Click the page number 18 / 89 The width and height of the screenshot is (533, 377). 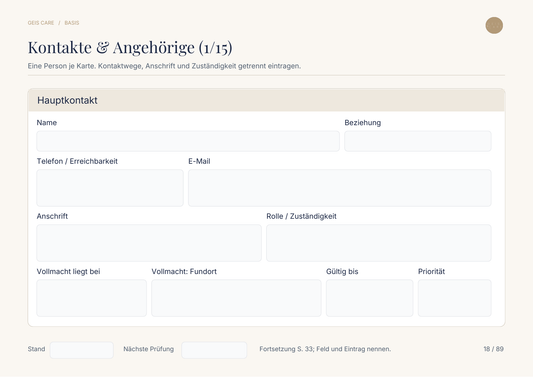493,349
